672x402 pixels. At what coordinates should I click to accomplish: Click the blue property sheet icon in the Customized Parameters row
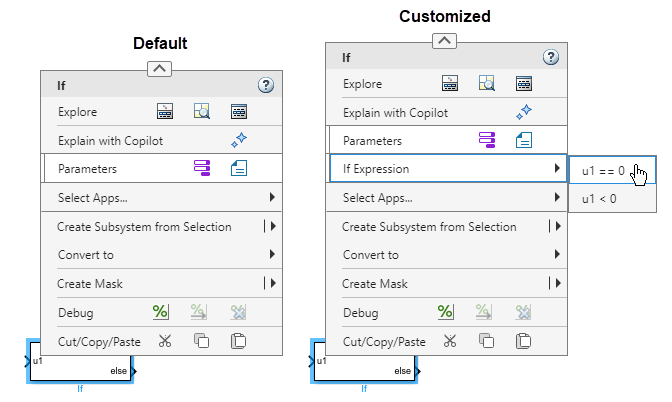click(x=523, y=141)
